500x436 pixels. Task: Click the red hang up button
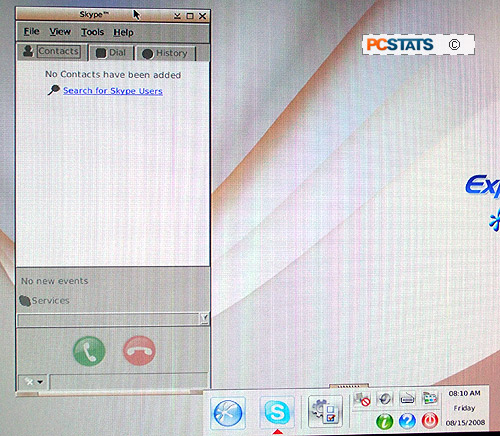[139, 350]
